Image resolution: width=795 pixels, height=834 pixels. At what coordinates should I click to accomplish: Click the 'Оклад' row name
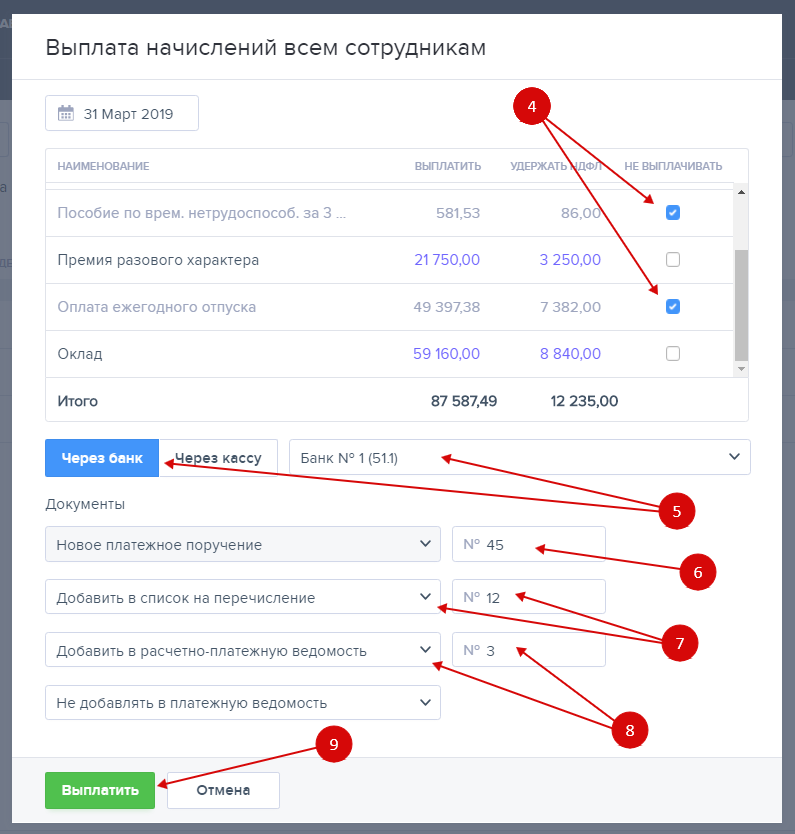point(80,354)
